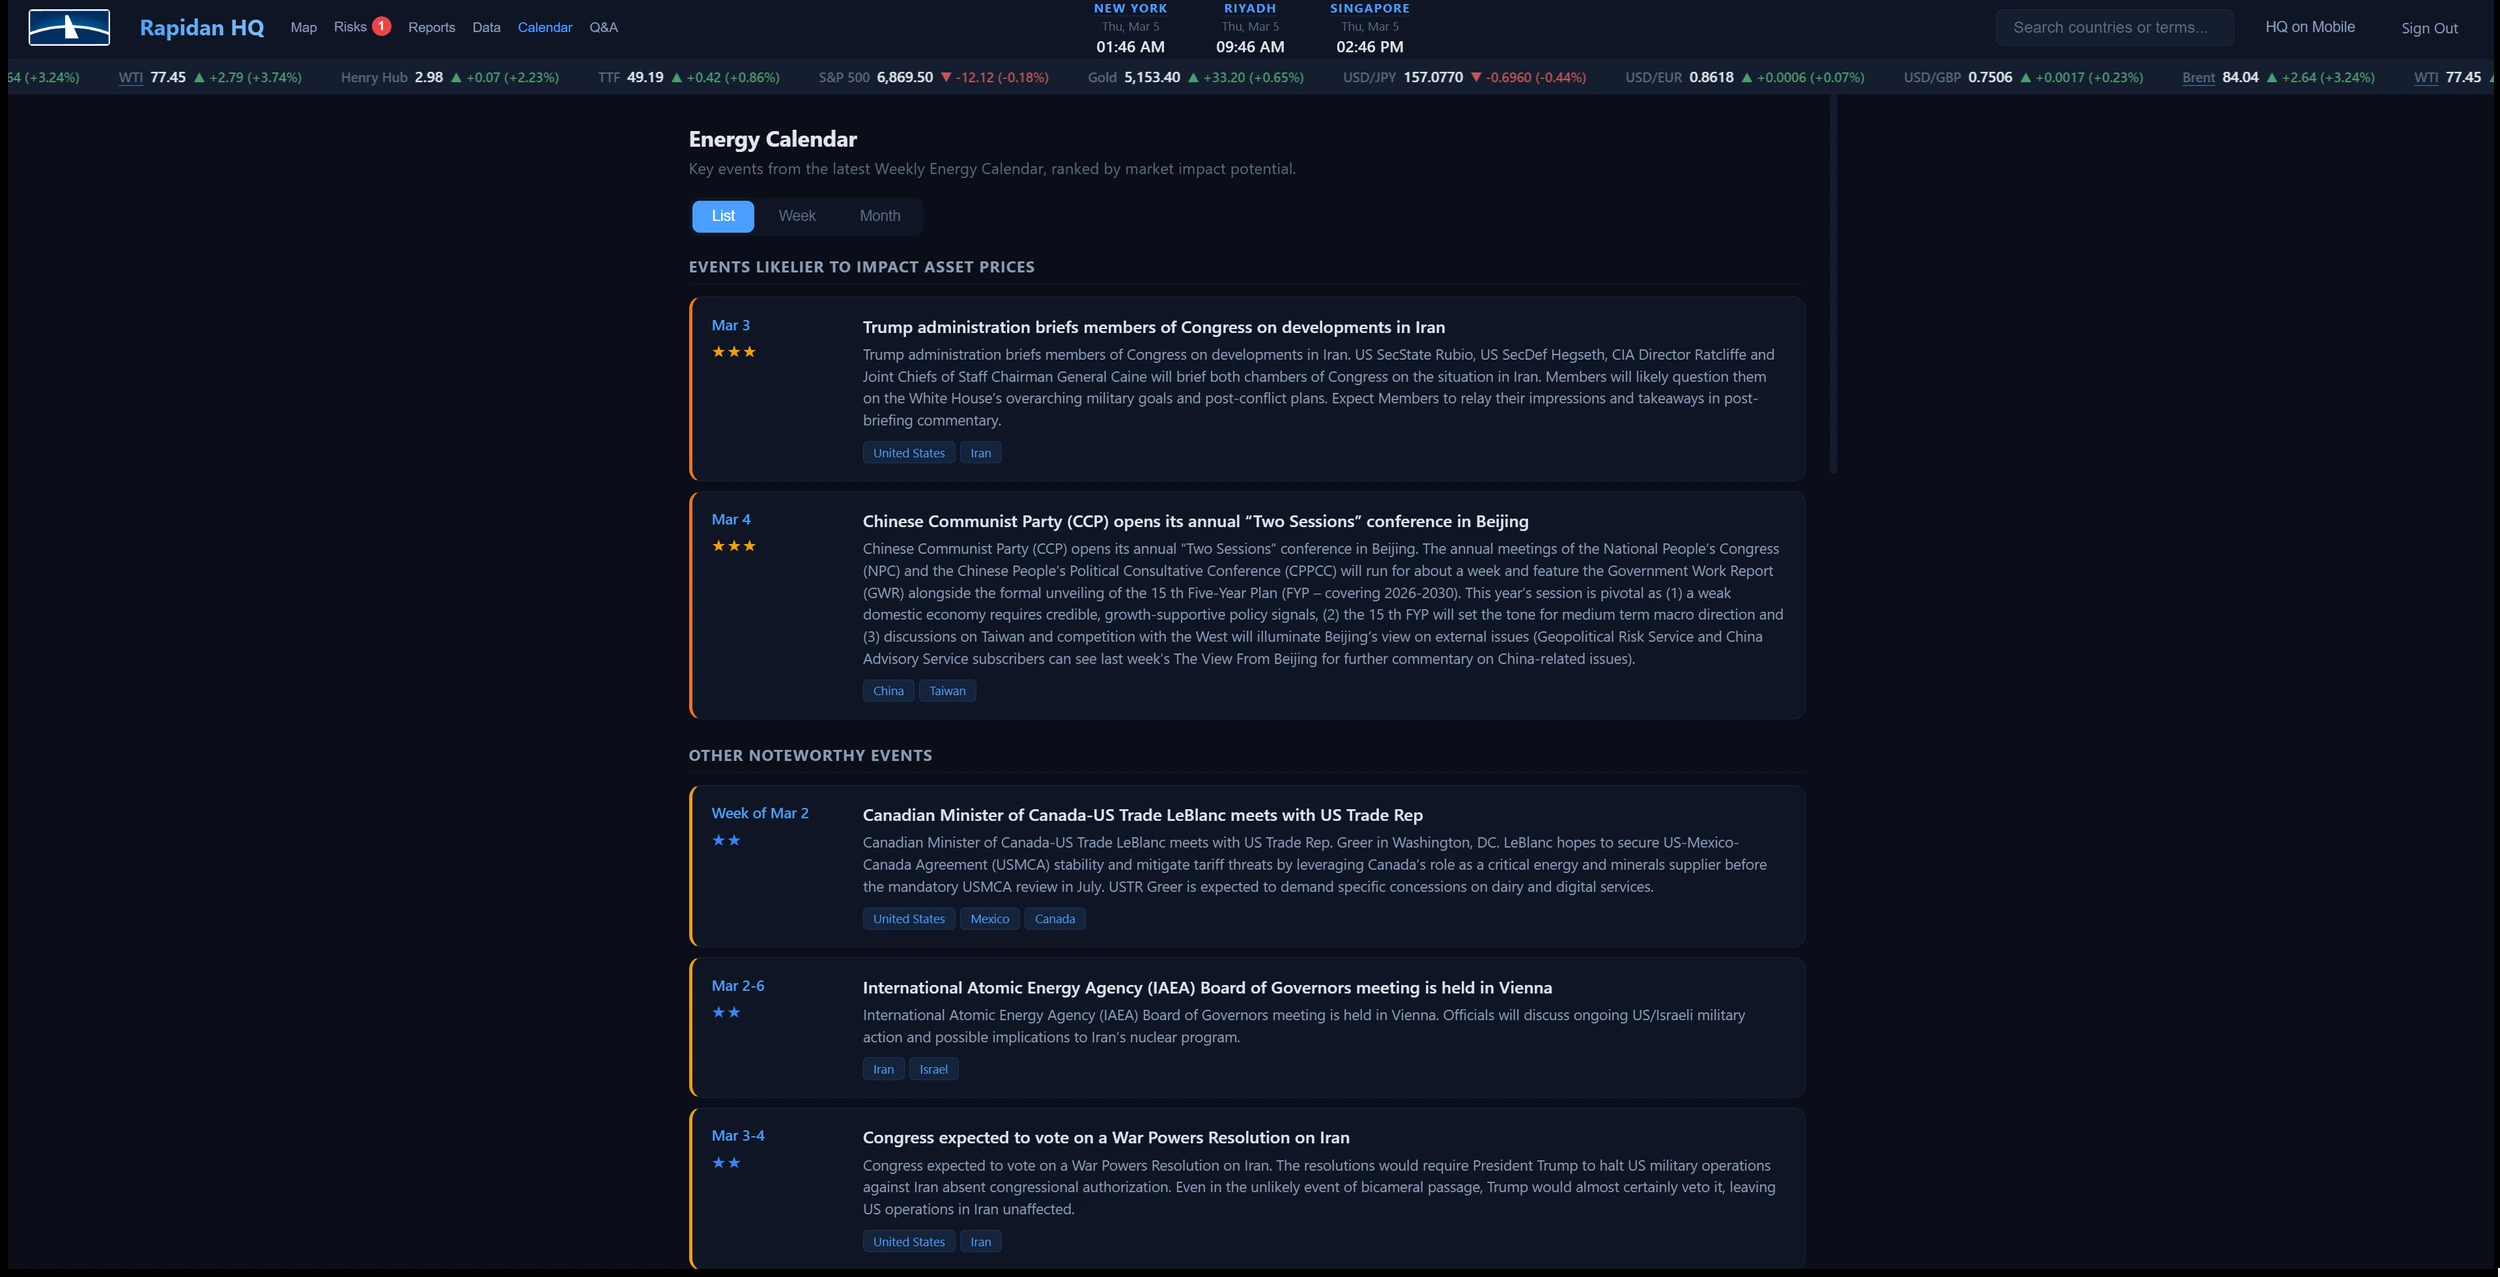Click Sign Out
This screenshot has height=1277, width=2500.
pyautogui.click(x=2430, y=27)
